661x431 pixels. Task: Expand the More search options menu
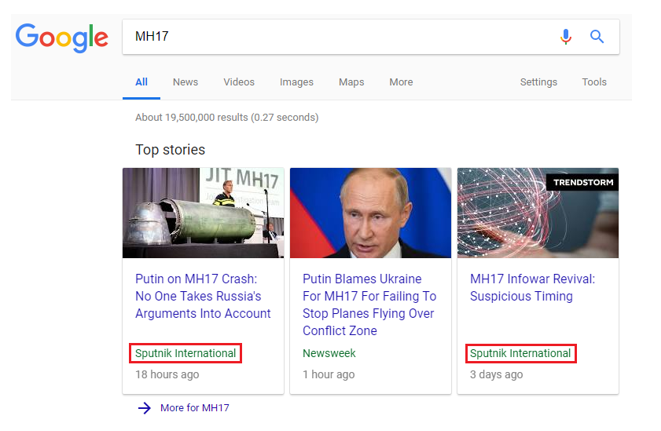coord(401,82)
